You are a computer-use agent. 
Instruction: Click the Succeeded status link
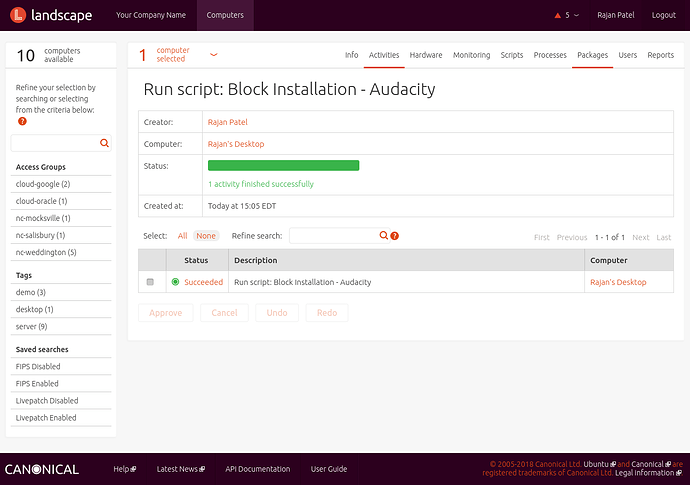[x=203, y=282]
